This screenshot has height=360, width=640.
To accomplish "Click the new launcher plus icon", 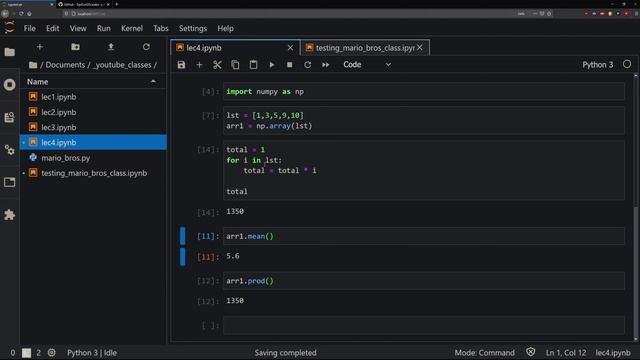I will point(40,47).
